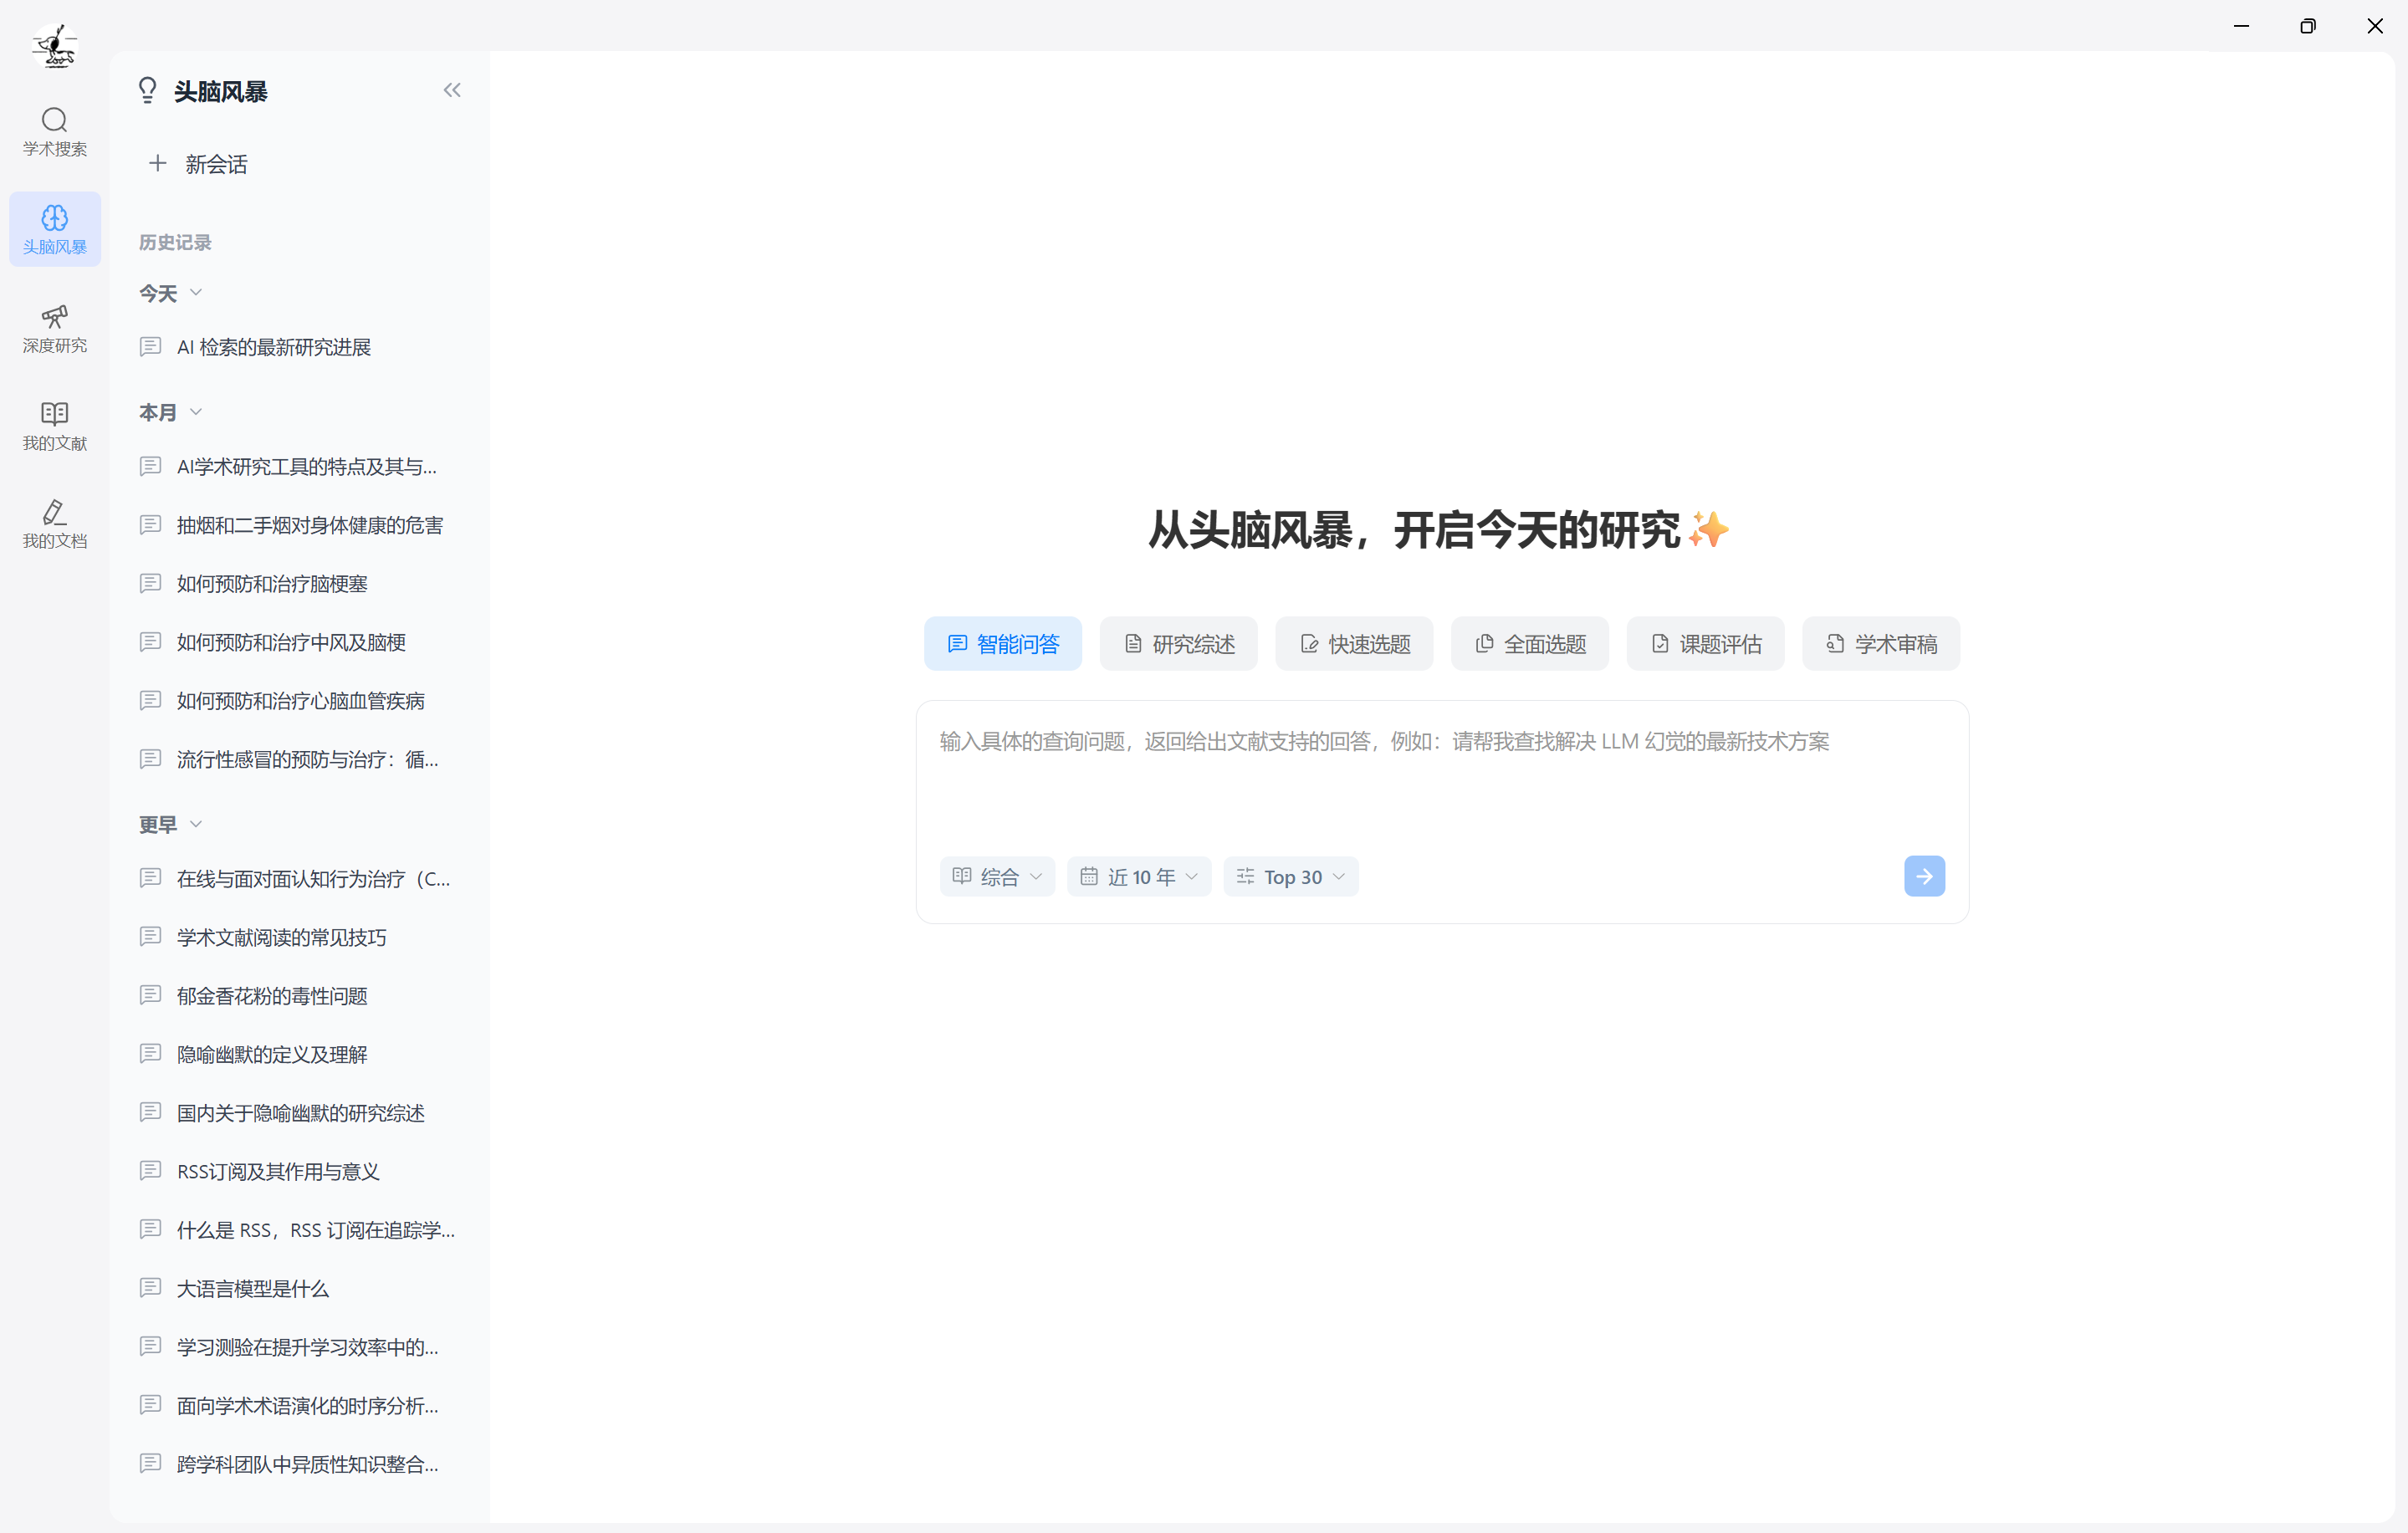Click the send arrow in the query box

[1924, 876]
